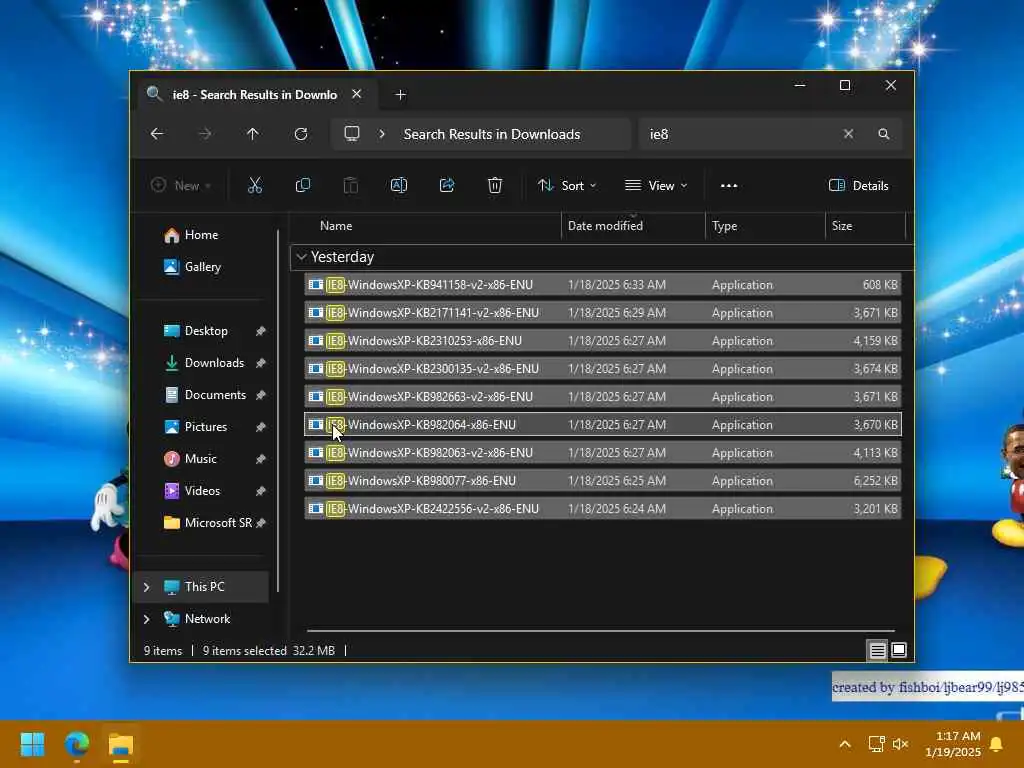Add a new Explorer tab
The height and width of the screenshot is (768, 1024).
point(400,95)
